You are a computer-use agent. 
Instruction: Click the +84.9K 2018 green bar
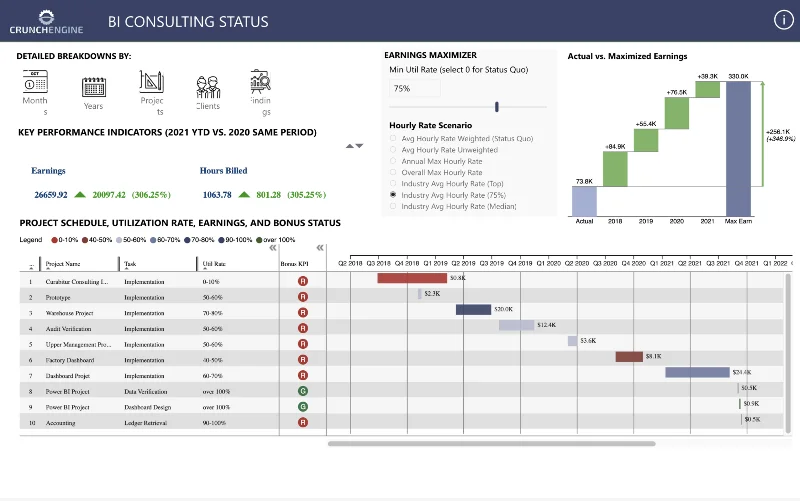pos(615,169)
